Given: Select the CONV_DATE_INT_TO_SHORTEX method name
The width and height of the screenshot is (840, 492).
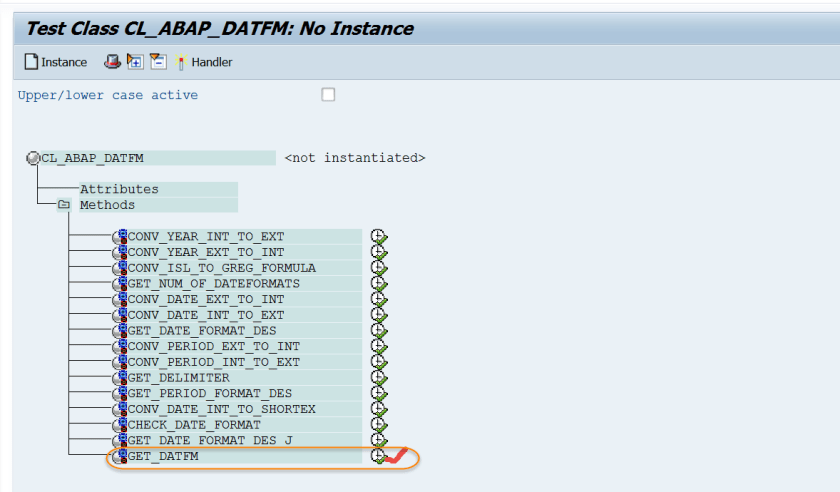Looking at the screenshot, I should click(x=222, y=409).
